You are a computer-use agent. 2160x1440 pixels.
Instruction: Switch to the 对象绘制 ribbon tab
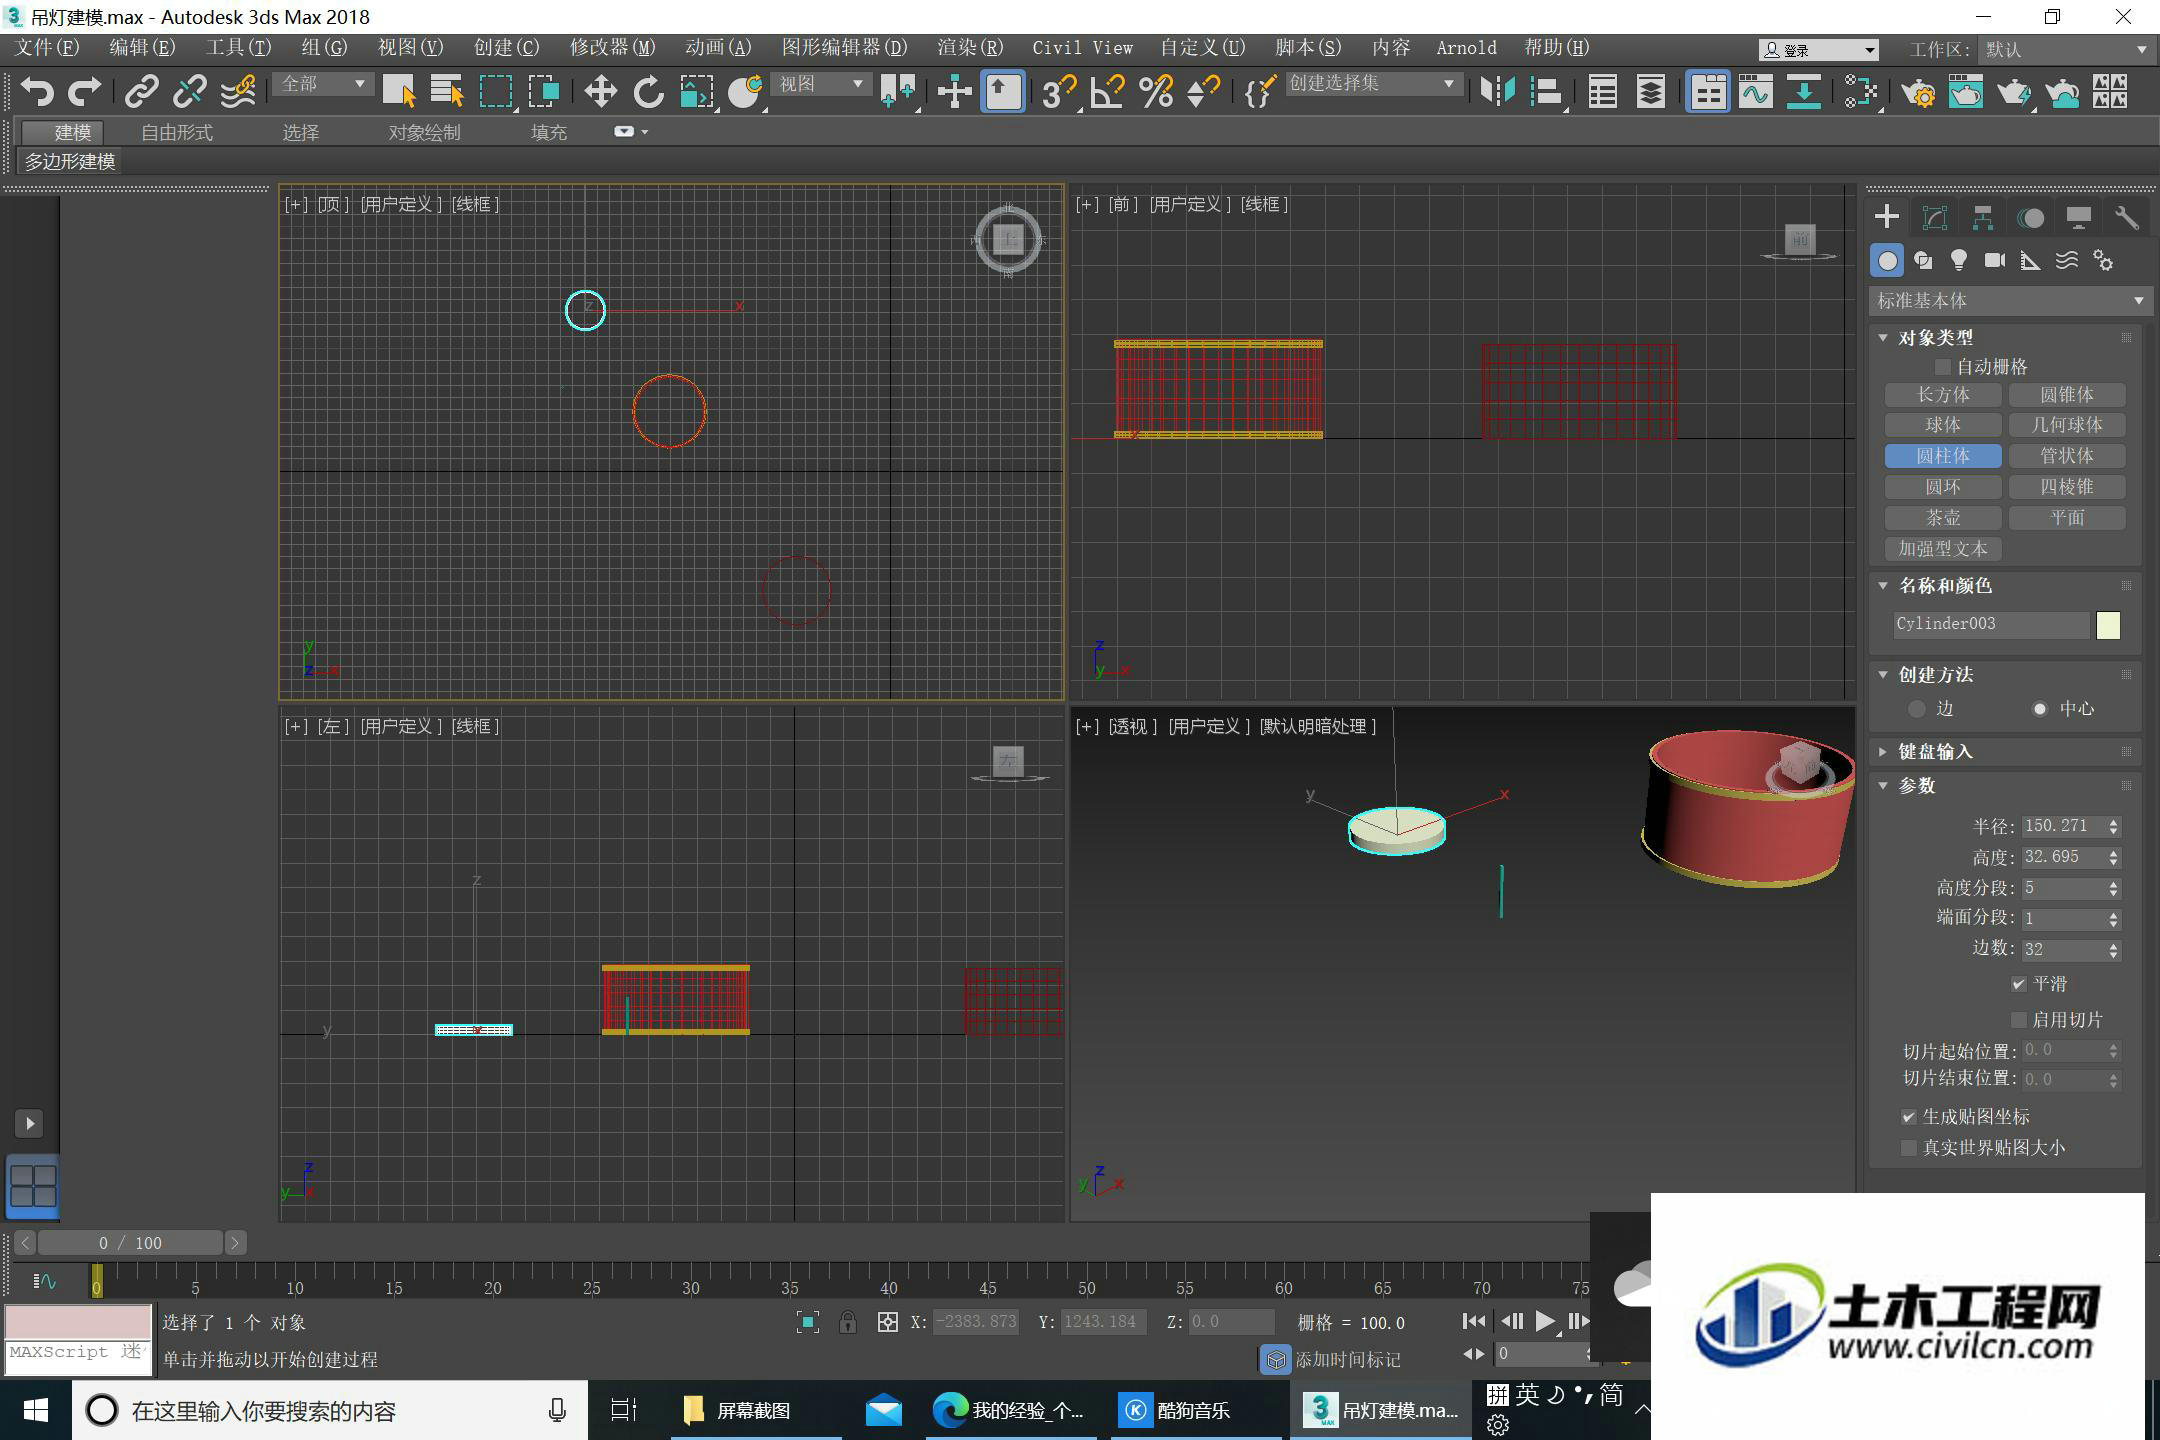(x=424, y=132)
